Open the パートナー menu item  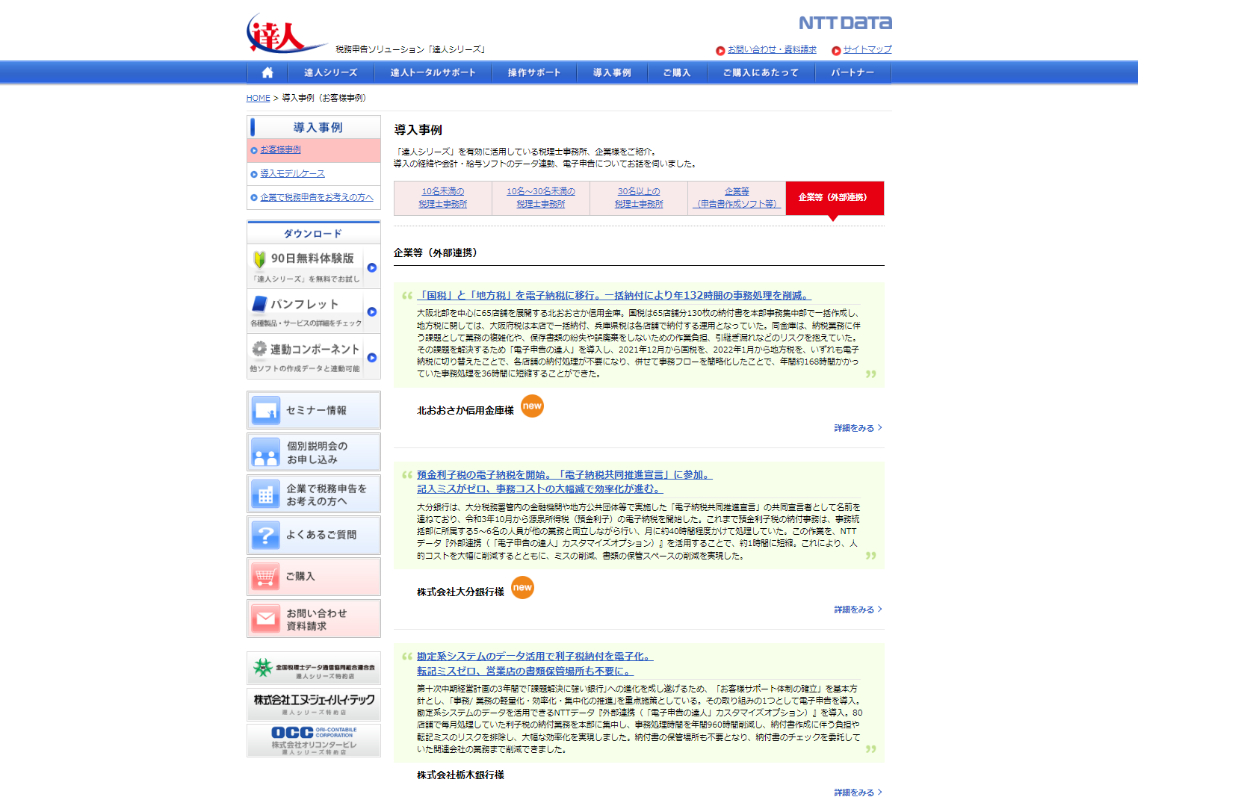[853, 73]
